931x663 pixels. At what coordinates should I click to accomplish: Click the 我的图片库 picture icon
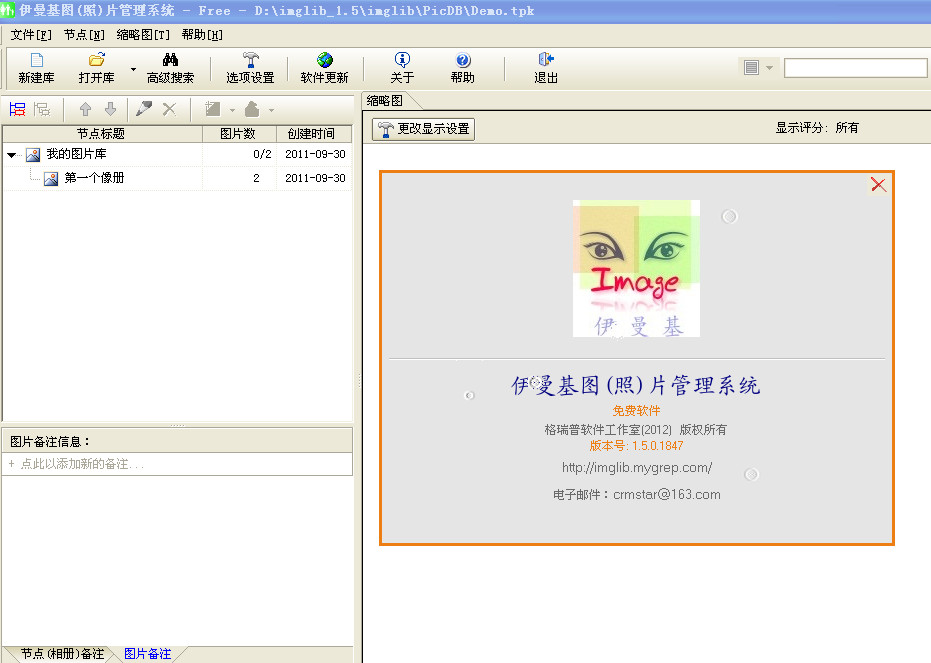pyautogui.click(x=33, y=155)
